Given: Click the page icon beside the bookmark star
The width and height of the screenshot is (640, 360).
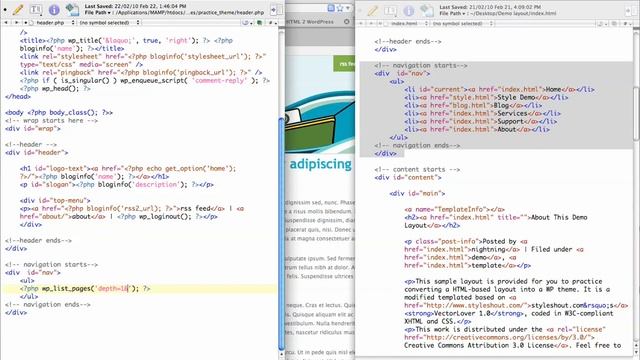Looking at the screenshot, I should pyautogui.click(x=331, y=8).
